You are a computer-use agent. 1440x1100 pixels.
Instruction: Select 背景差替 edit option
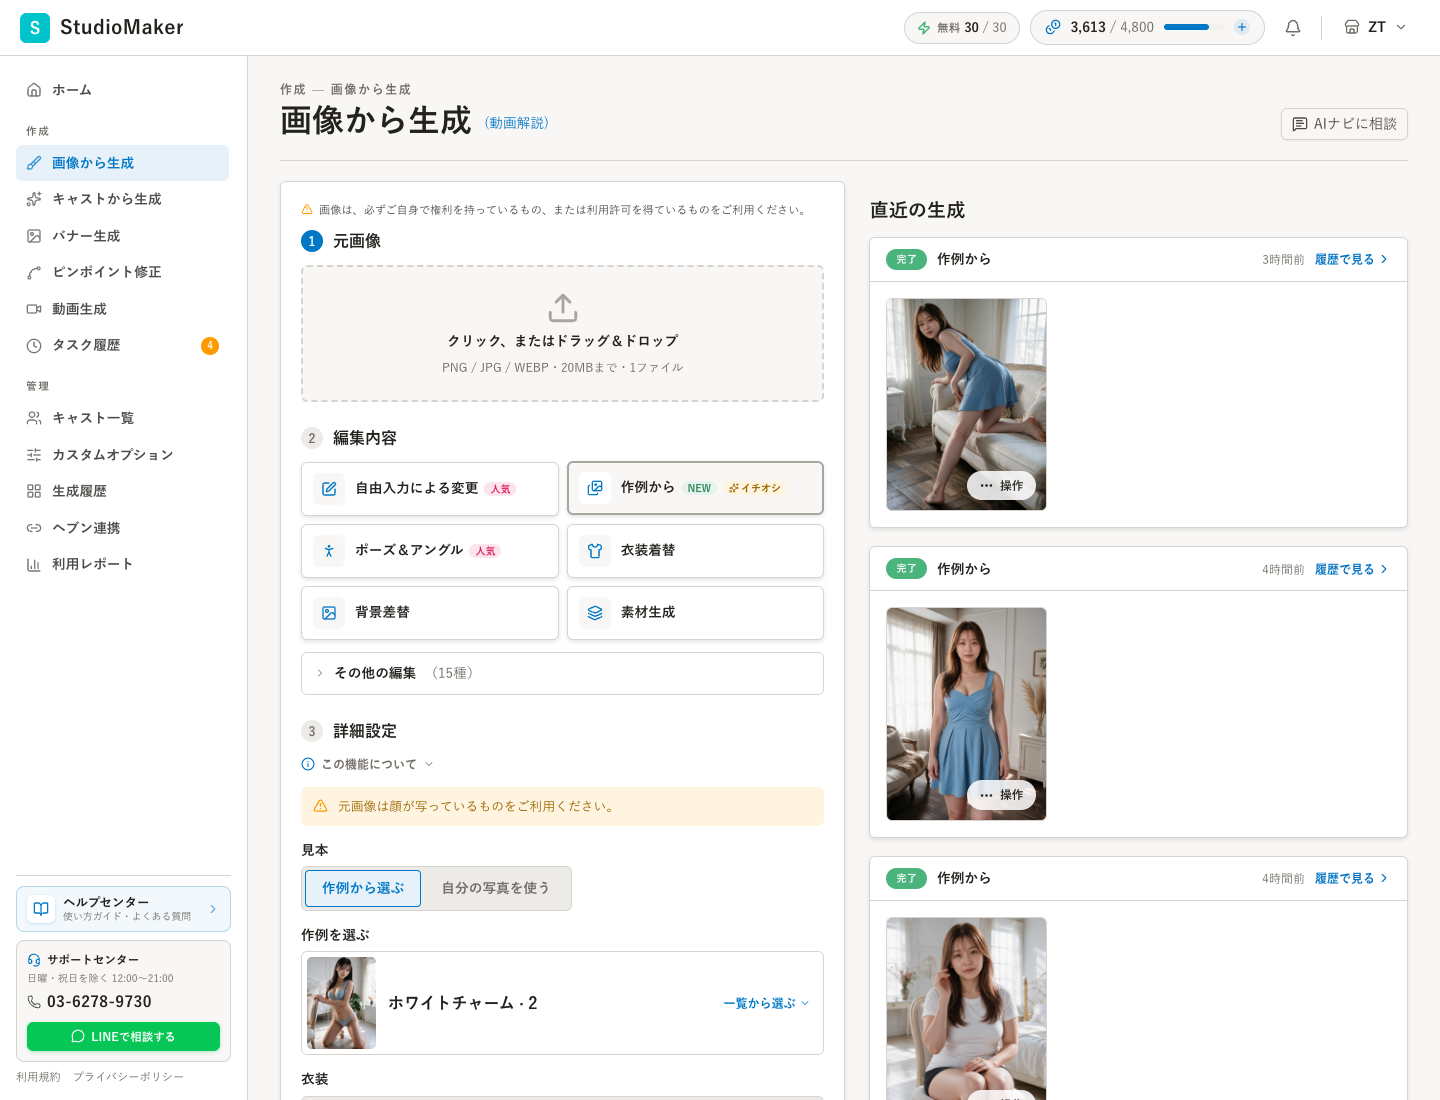(x=430, y=613)
